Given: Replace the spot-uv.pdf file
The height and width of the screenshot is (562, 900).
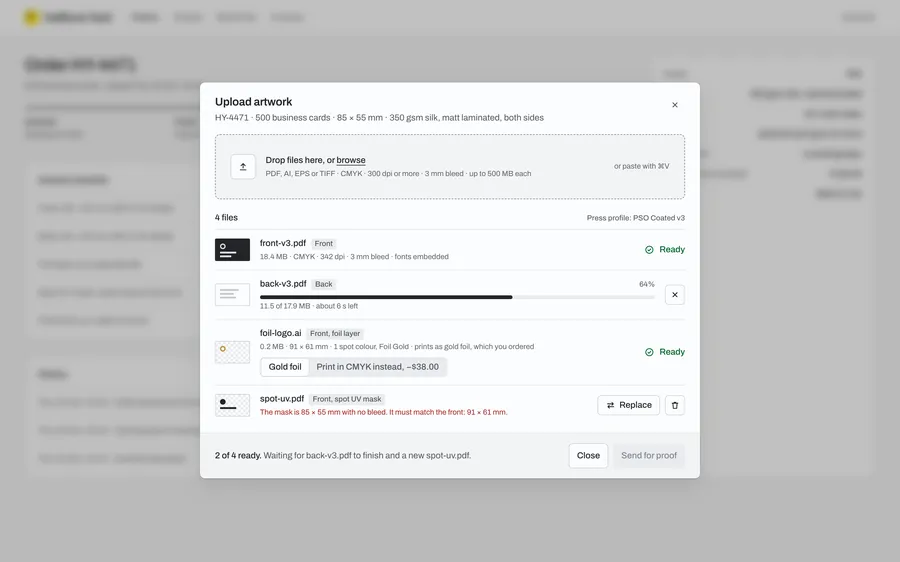Looking at the screenshot, I should pos(629,405).
